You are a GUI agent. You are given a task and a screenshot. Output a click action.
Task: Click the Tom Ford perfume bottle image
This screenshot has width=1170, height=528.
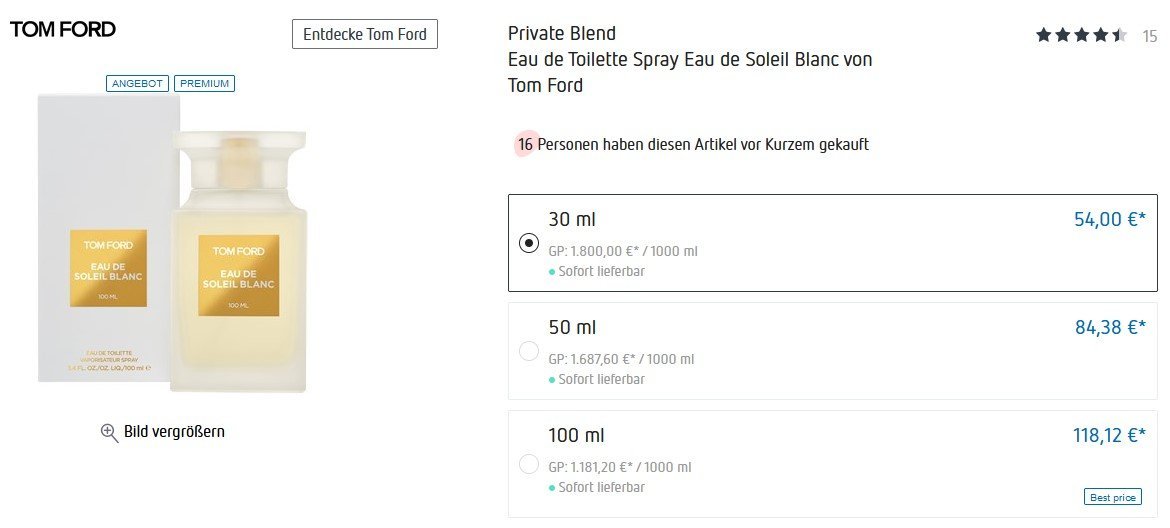tap(238, 262)
